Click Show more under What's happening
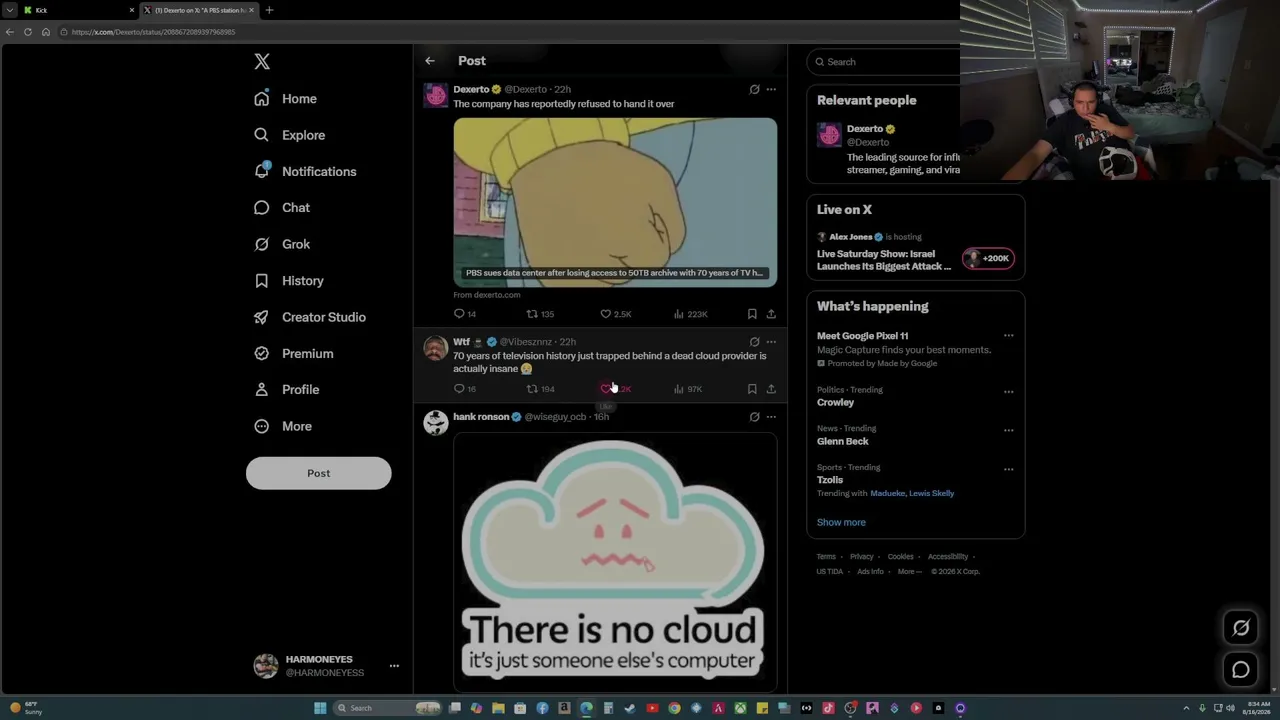This screenshot has height=720, width=1280. 841,522
